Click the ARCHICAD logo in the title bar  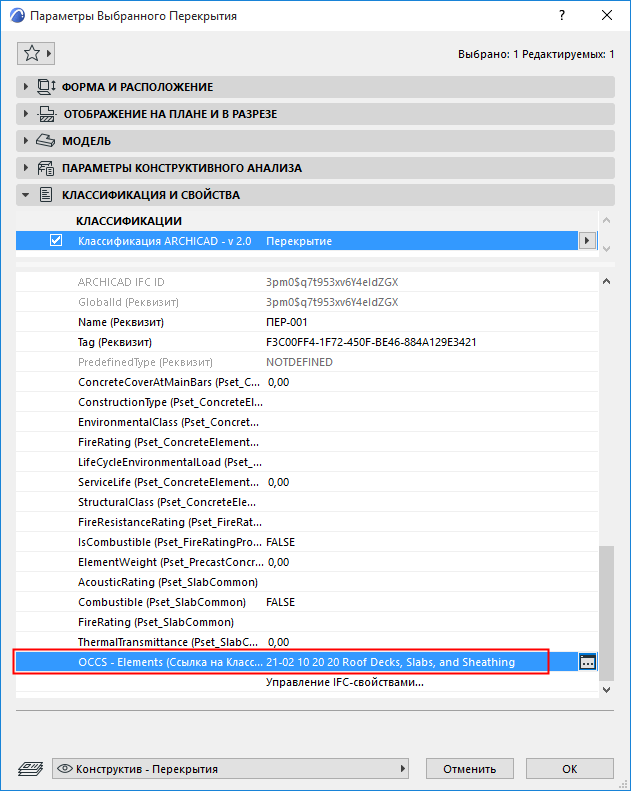coord(17,16)
